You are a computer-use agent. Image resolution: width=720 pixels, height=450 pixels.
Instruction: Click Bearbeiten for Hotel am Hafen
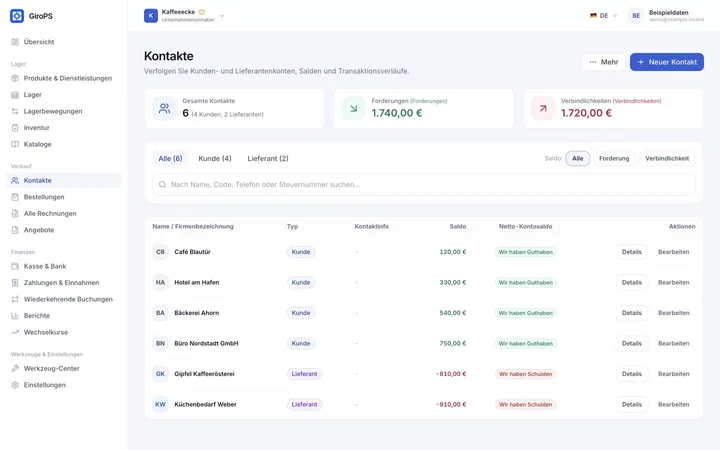674,282
